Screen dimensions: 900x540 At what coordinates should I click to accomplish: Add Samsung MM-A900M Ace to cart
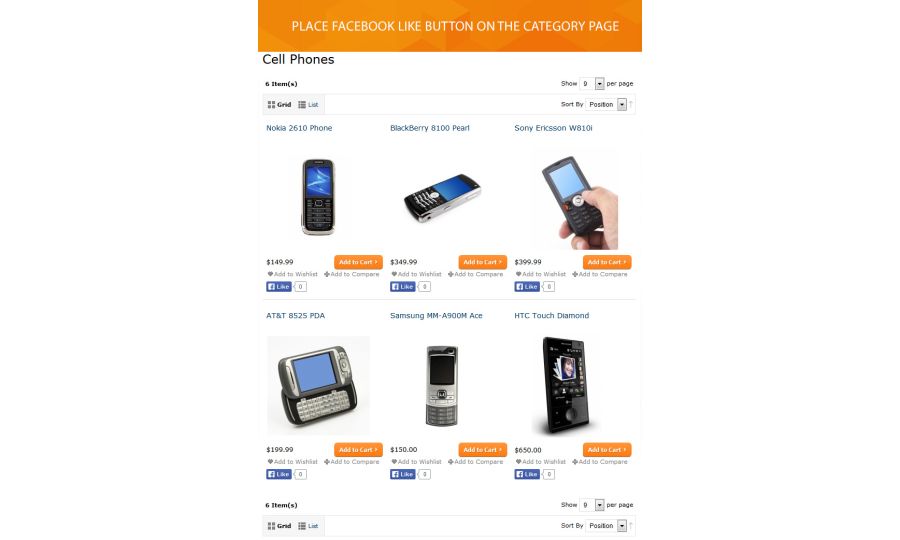483,450
